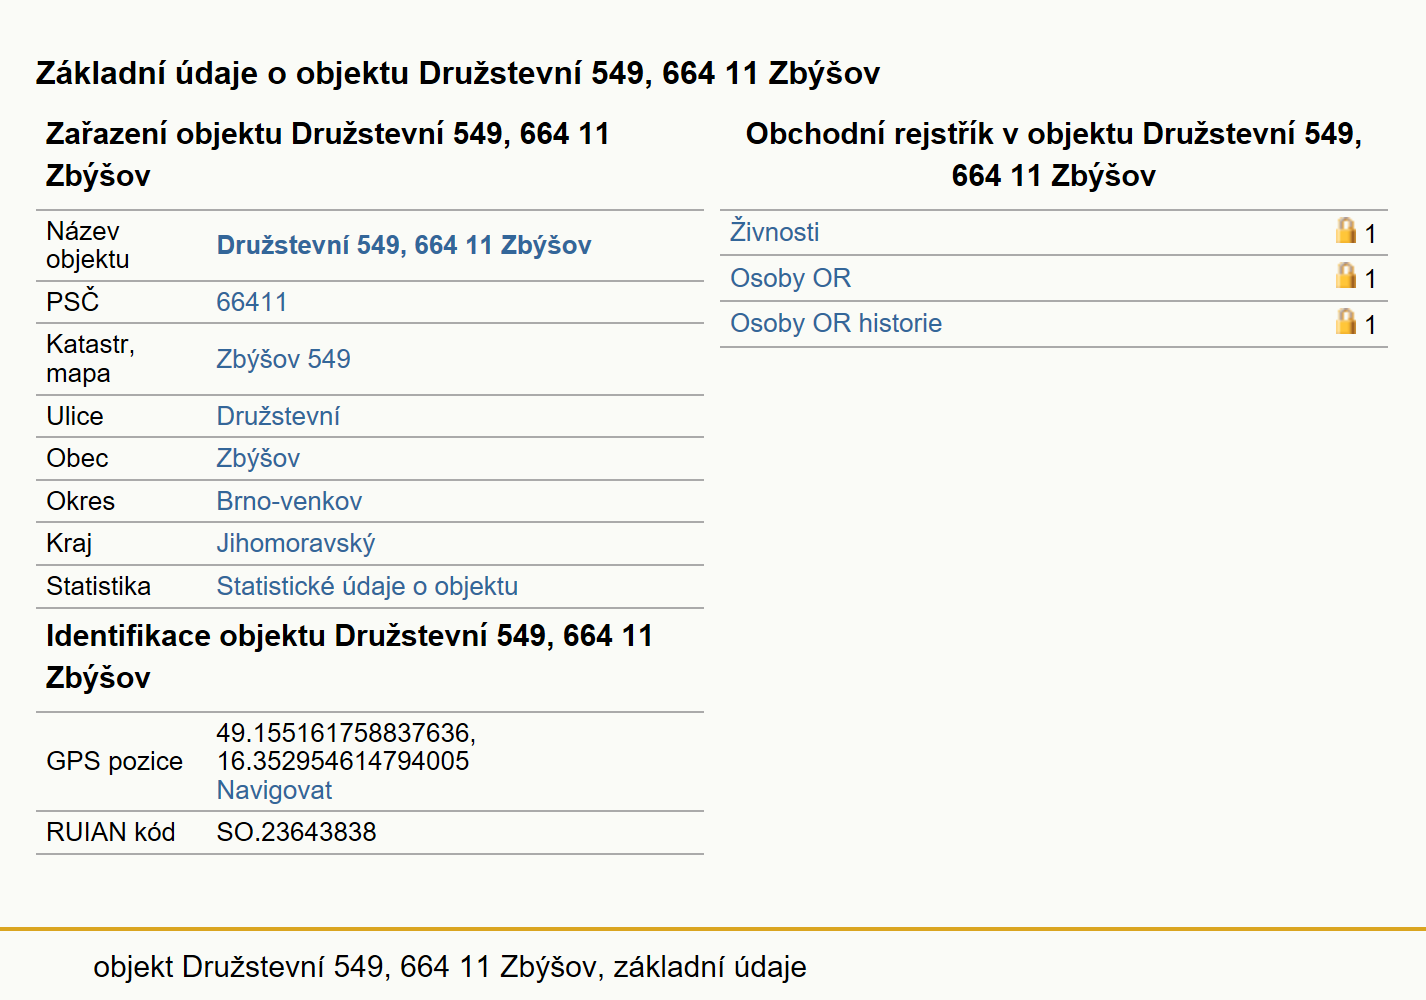Go to Brno-venkov district link
This screenshot has width=1426, height=1000.
coord(289,501)
